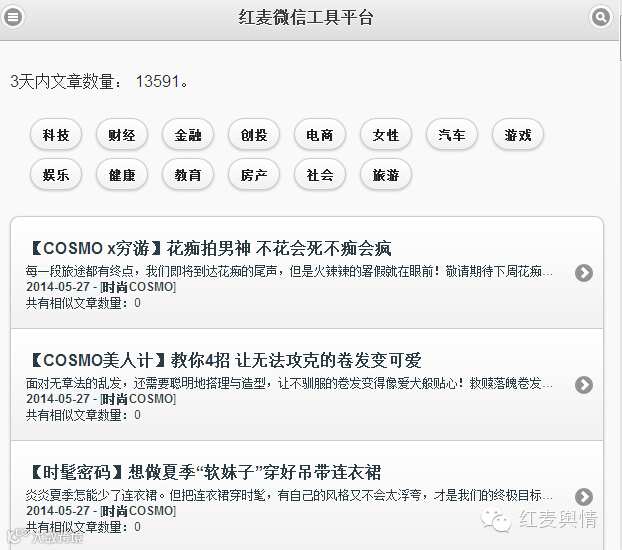Open the search magnifier icon

601,17
